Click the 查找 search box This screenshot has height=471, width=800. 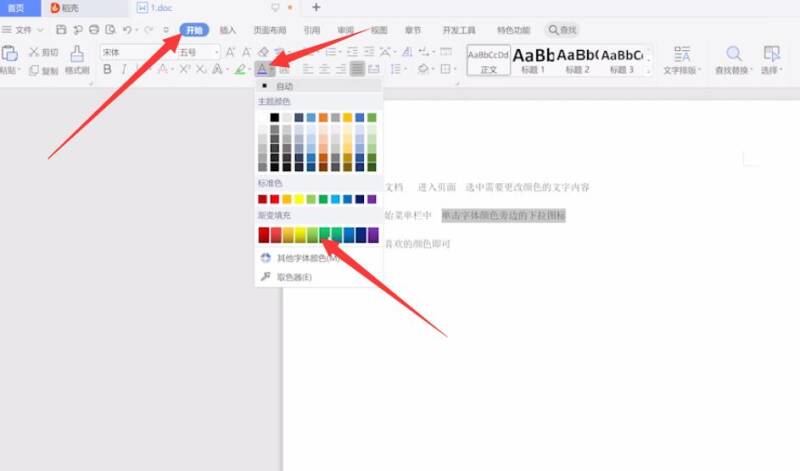[562, 30]
